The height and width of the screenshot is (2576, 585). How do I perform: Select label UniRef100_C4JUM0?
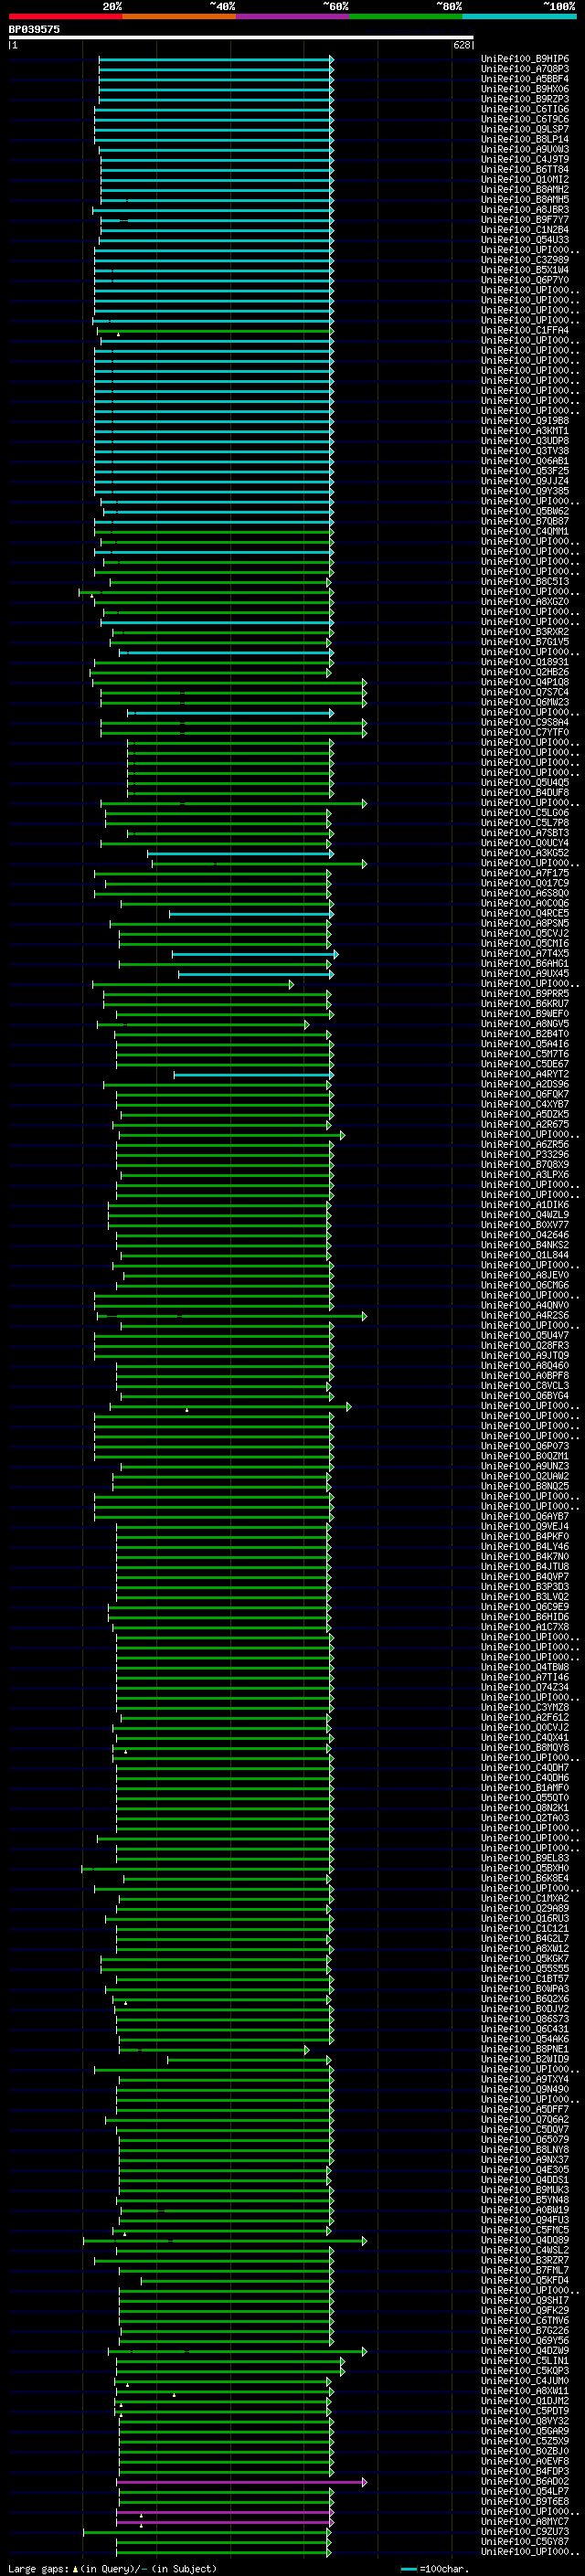525,2380
